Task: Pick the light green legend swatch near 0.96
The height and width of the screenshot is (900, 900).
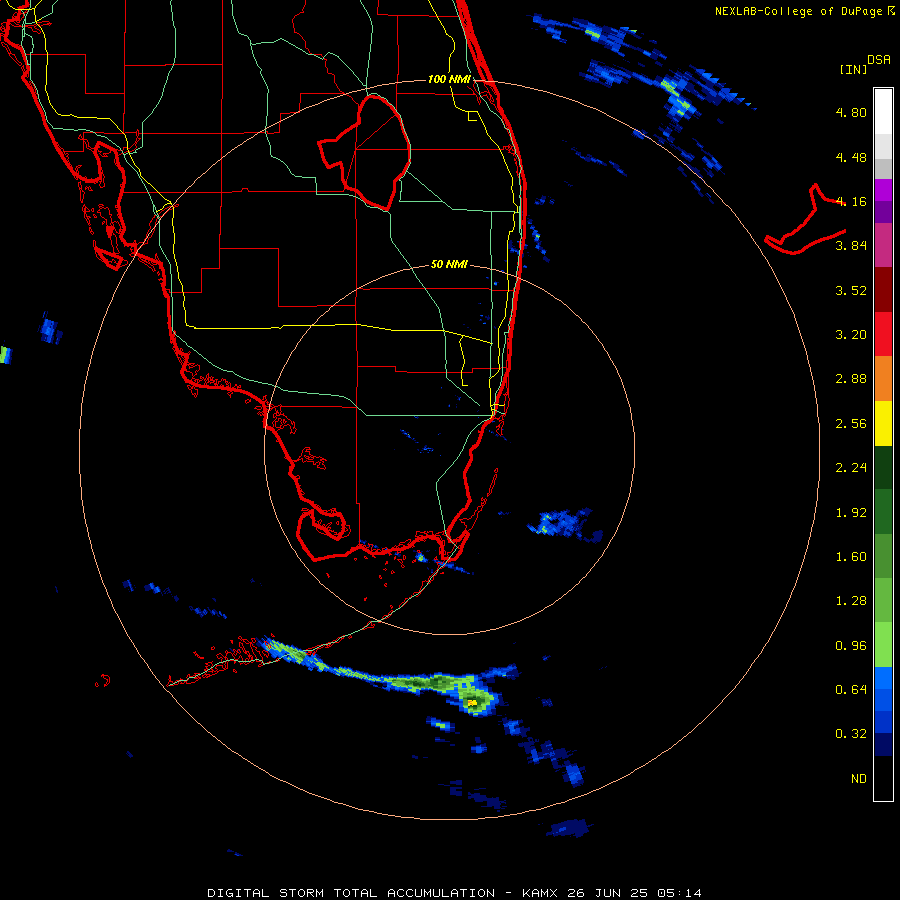Action: pyautogui.click(x=883, y=645)
